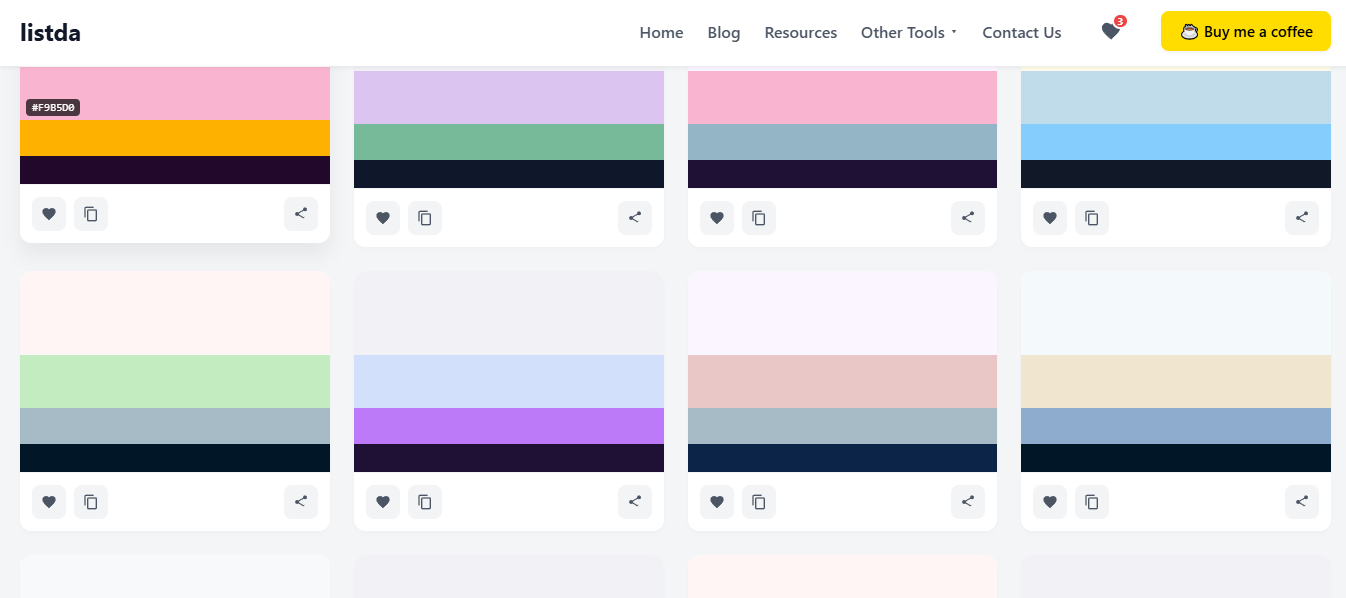Copy the pink and steel-blue palette
Viewport: 1346px width, 598px height.
759,218
